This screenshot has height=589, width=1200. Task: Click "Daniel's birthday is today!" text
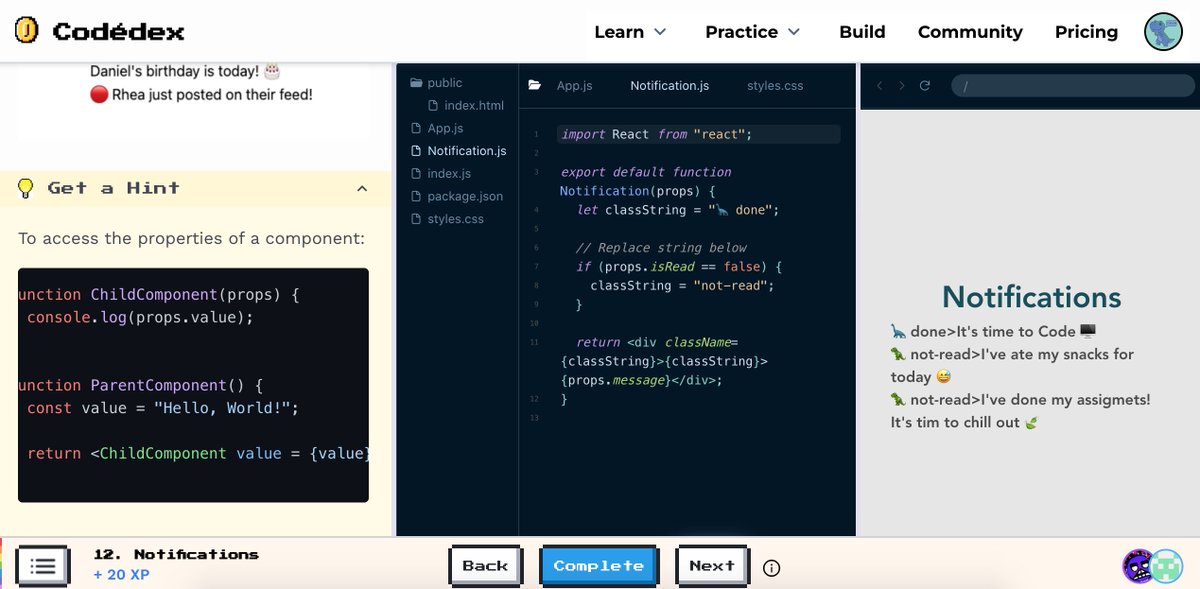[x=186, y=72]
